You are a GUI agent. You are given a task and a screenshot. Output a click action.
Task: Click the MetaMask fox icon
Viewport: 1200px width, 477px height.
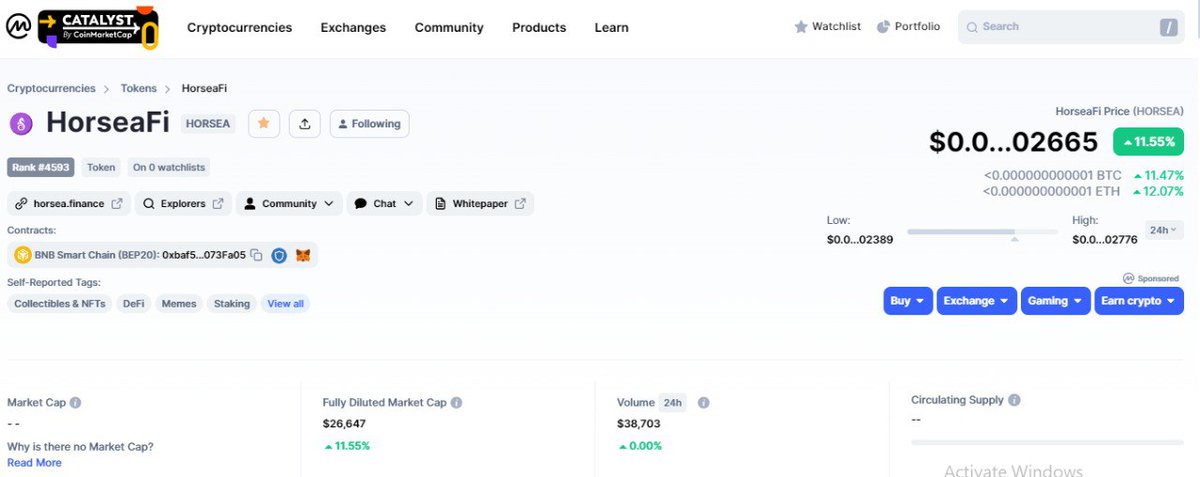[303, 255]
